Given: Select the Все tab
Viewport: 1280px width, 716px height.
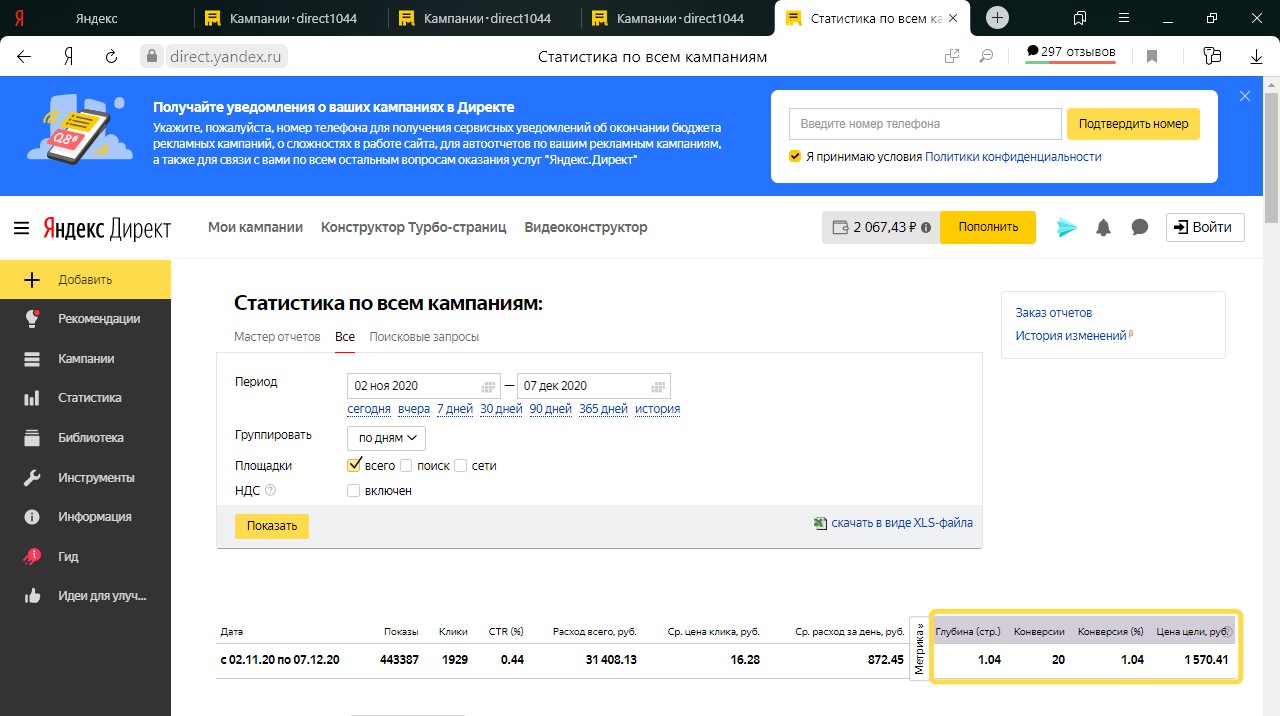Looking at the screenshot, I should [345, 337].
